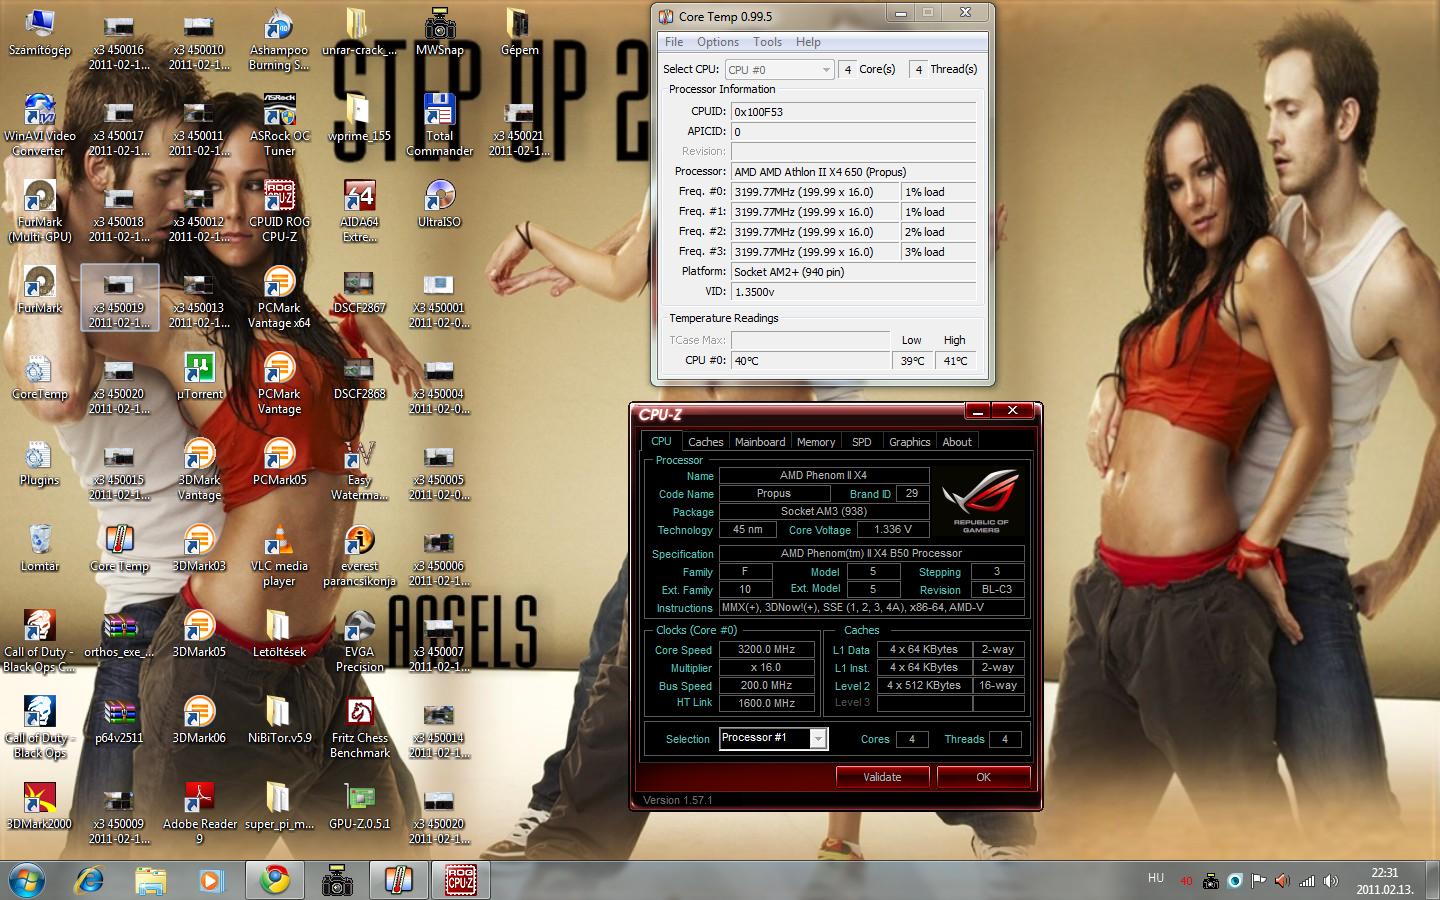This screenshot has width=1440, height=900.
Task: Switch to MWSnap camera taskbar button
Action: 337,880
